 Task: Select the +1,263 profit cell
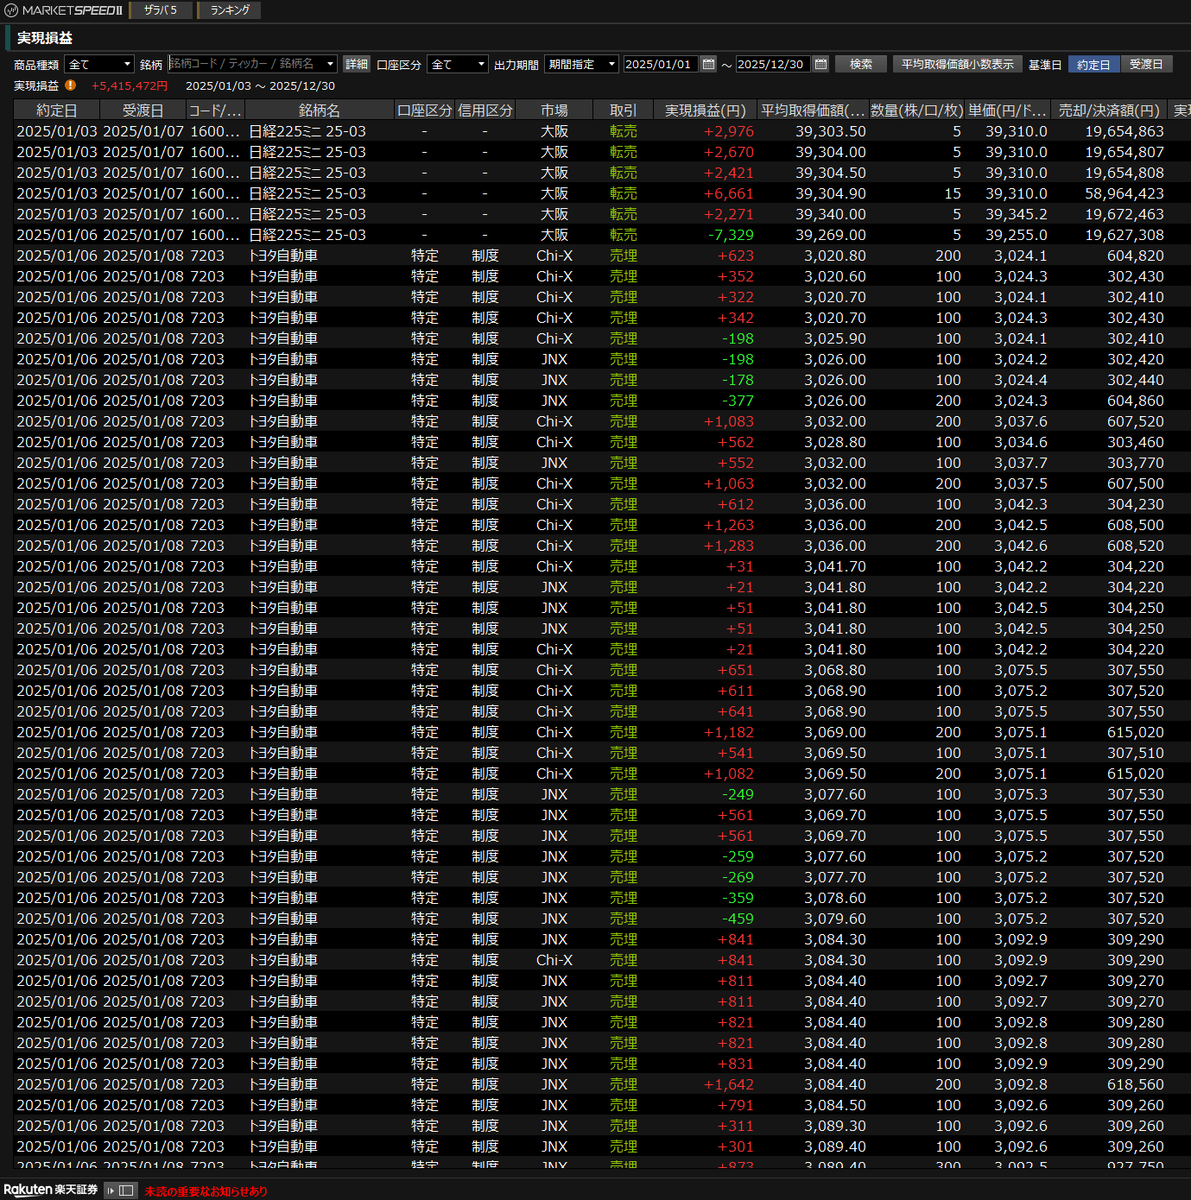729,525
